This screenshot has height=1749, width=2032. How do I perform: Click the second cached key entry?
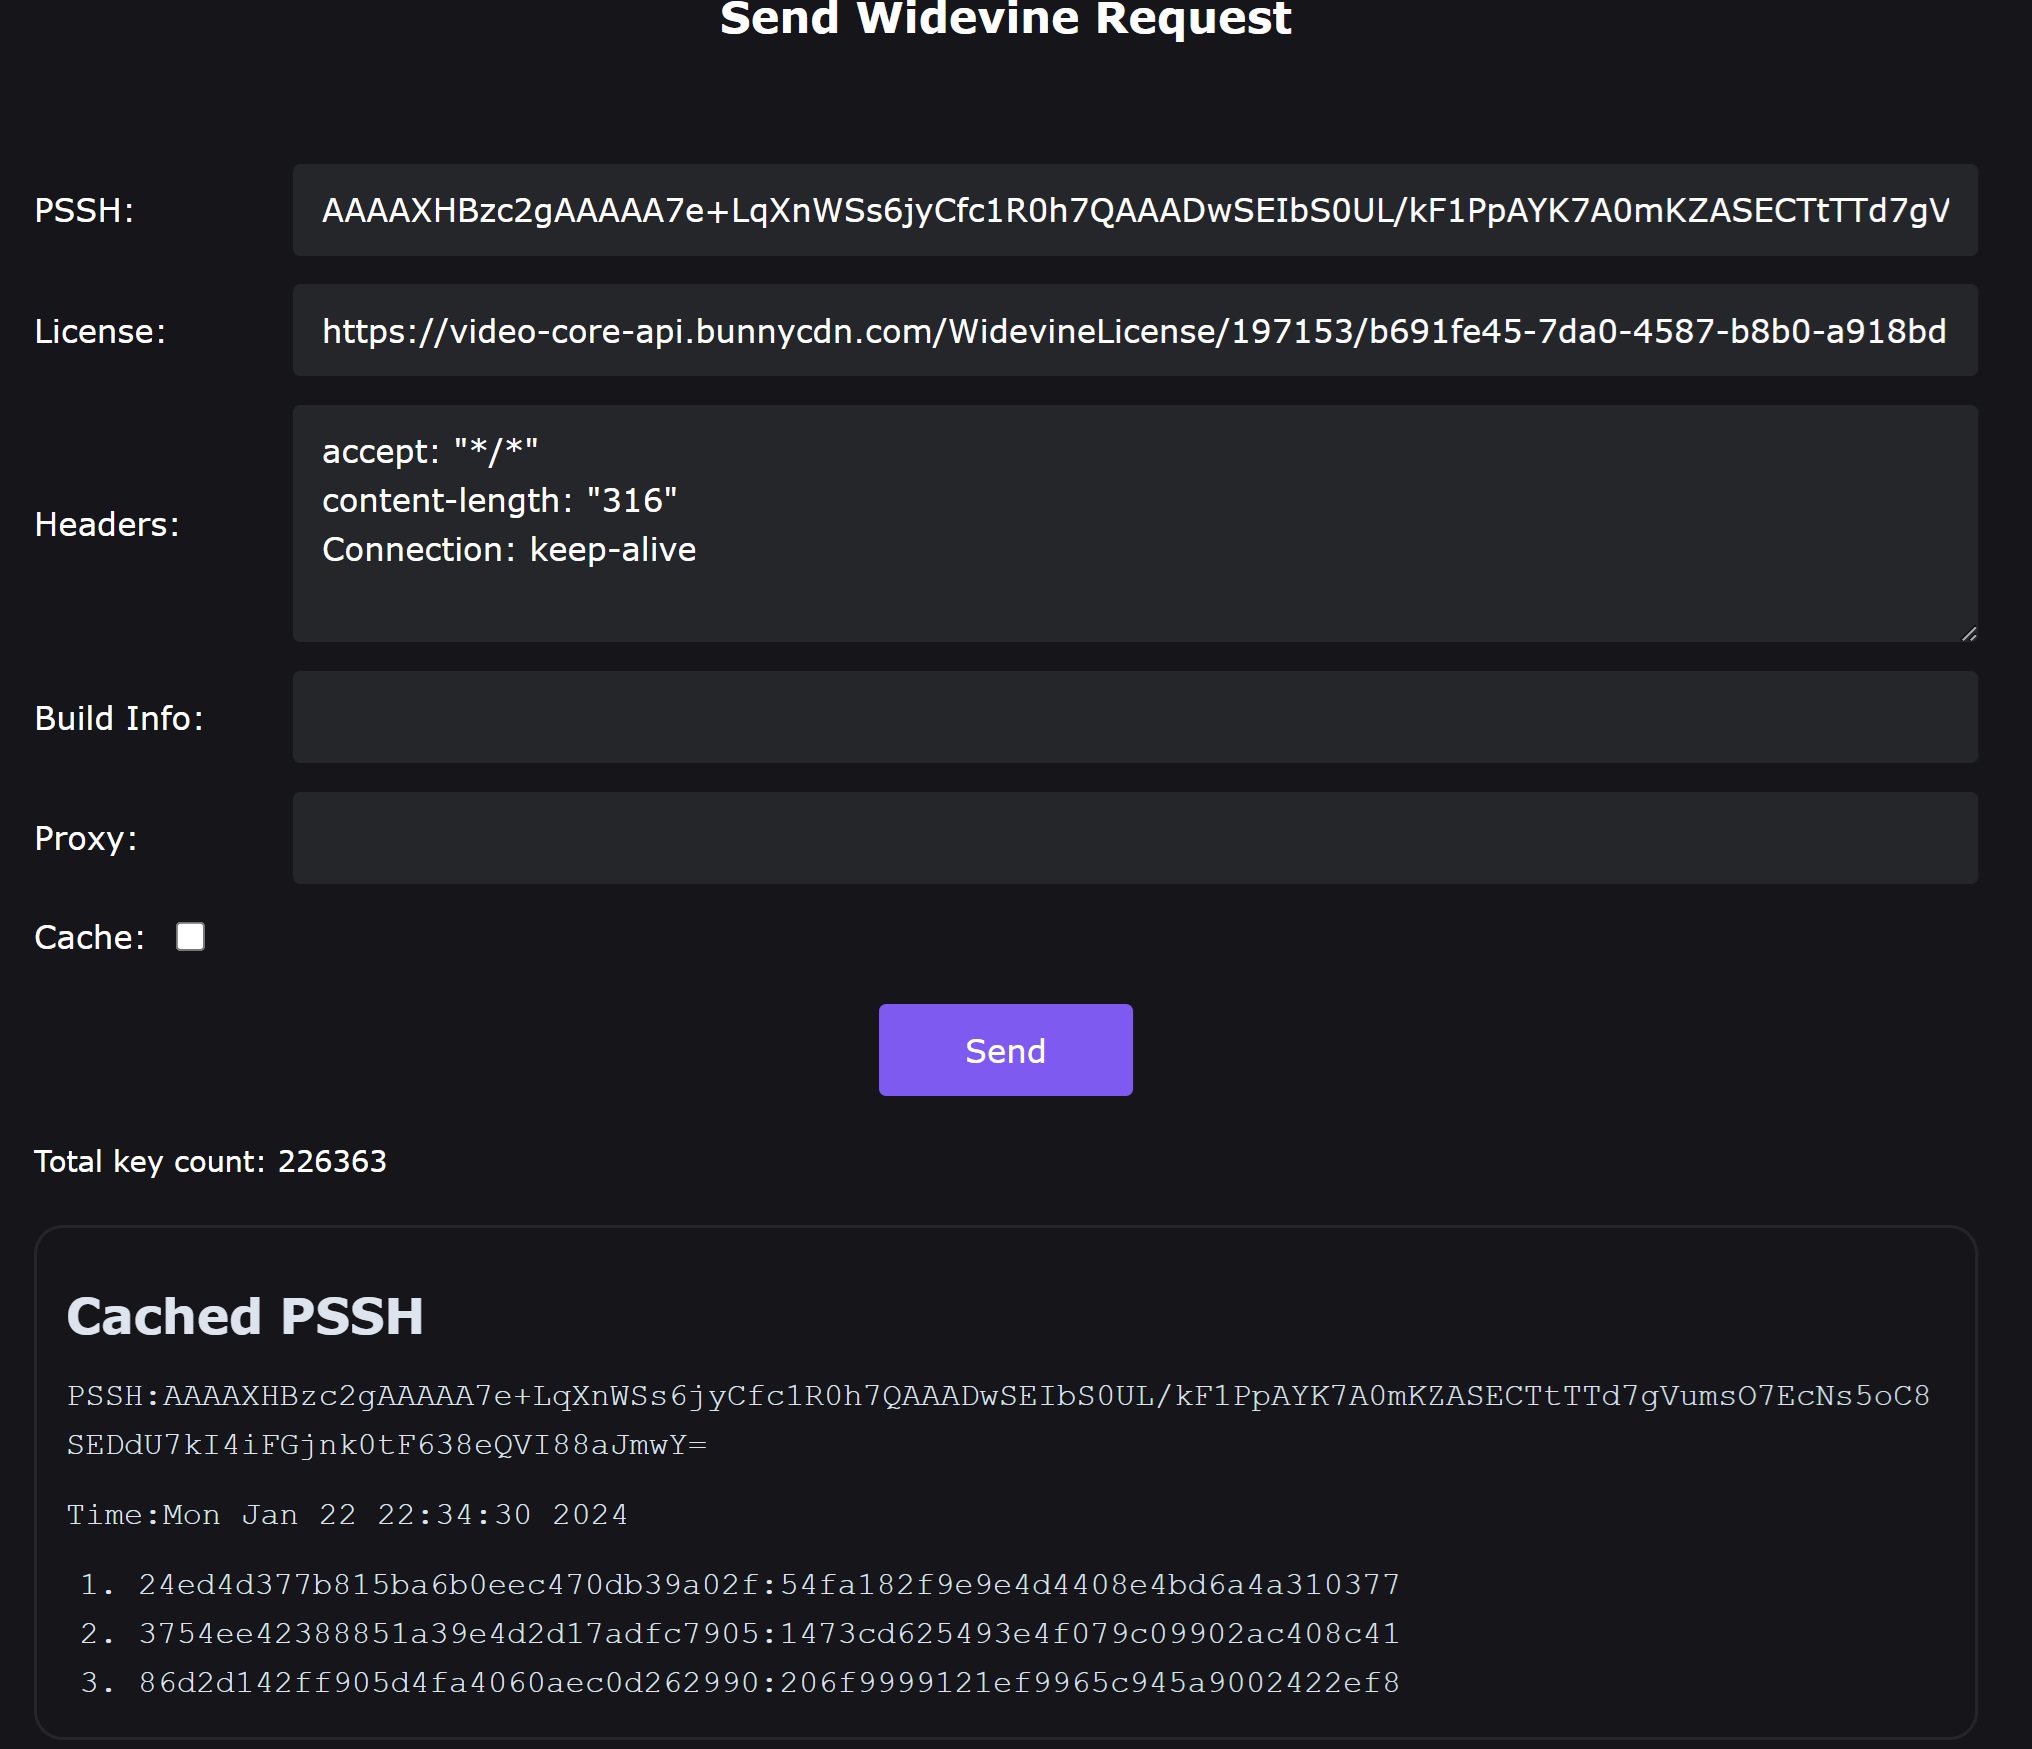point(768,1633)
